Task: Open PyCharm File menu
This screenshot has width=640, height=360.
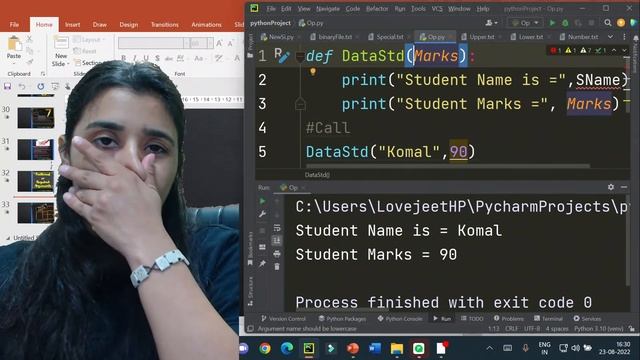Action: pos(271,9)
